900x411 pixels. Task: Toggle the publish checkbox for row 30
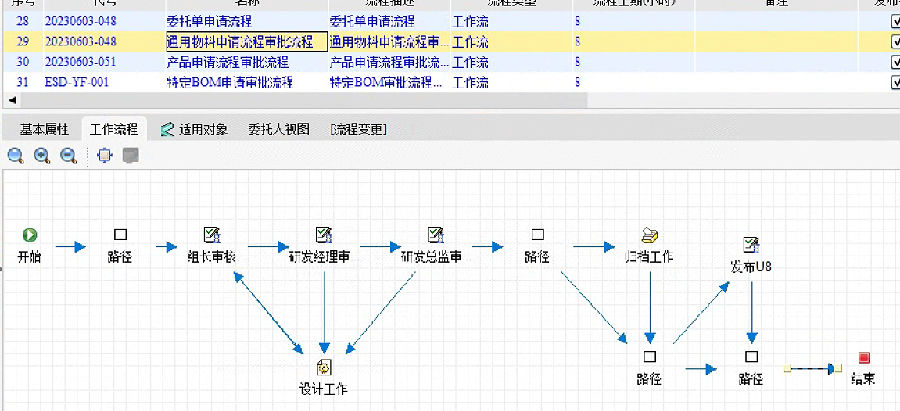(895, 62)
